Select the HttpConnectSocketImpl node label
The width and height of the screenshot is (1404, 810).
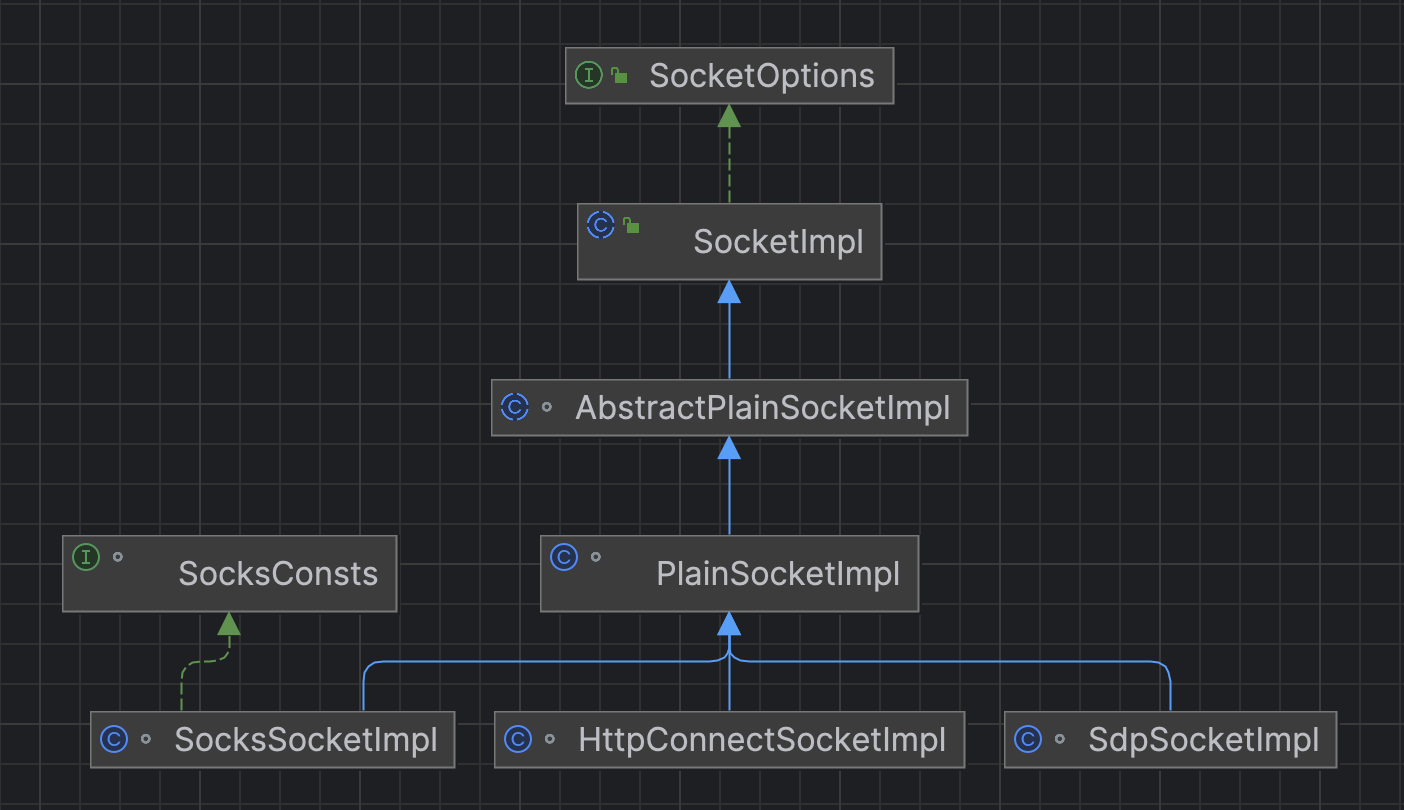762,740
